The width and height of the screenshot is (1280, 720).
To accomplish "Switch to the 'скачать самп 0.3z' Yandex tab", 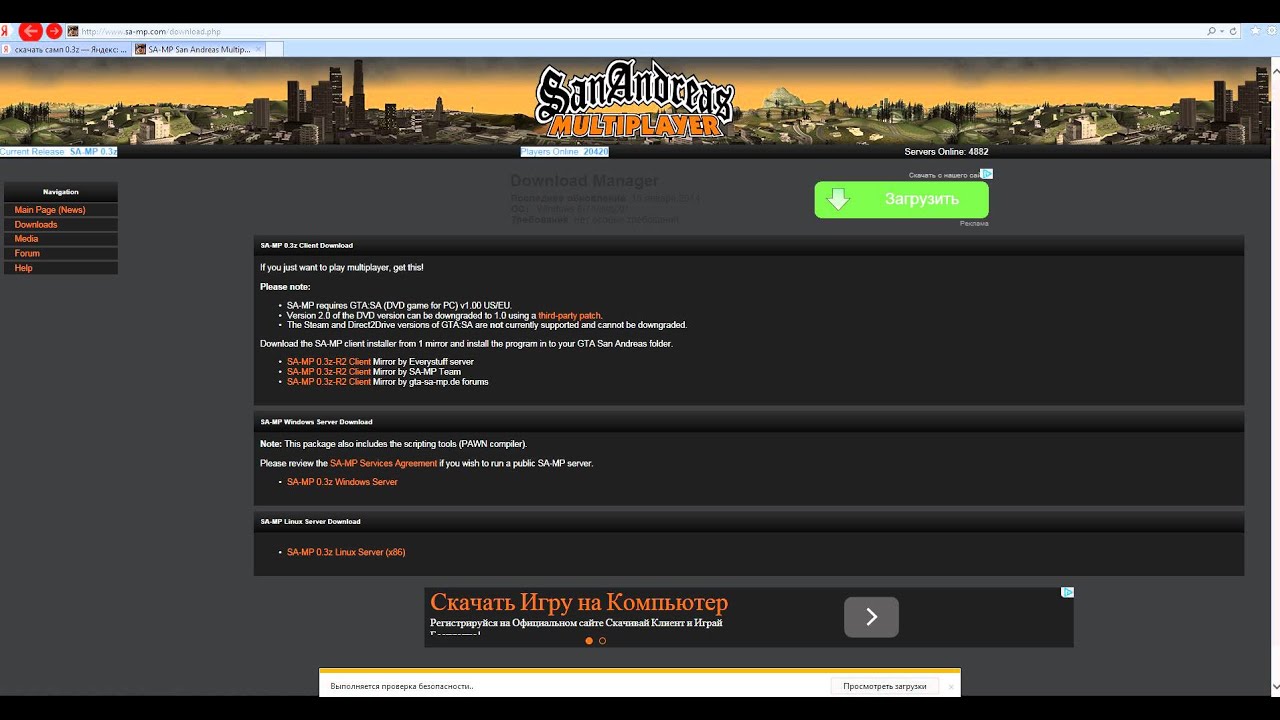I will pyautogui.click(x=66, y=49).
